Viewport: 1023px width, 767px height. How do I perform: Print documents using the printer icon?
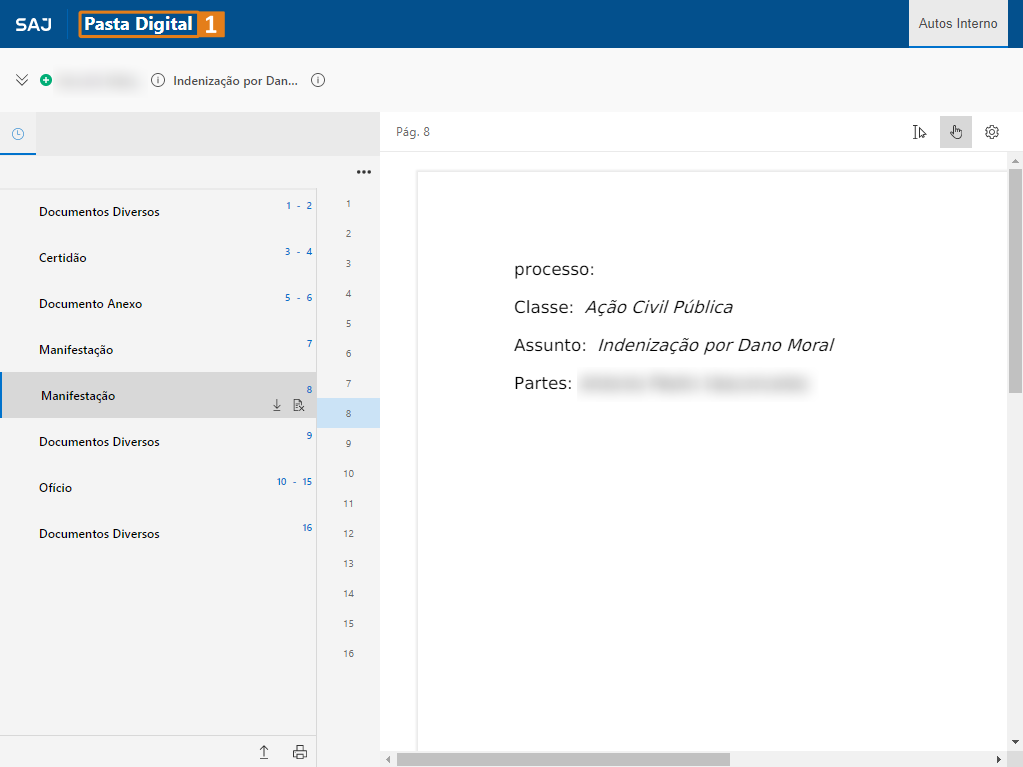(299, 752)
